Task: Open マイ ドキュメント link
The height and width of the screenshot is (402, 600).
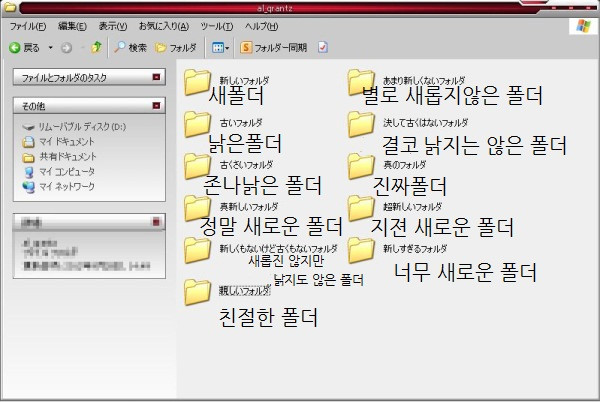Action: (67, 142)
